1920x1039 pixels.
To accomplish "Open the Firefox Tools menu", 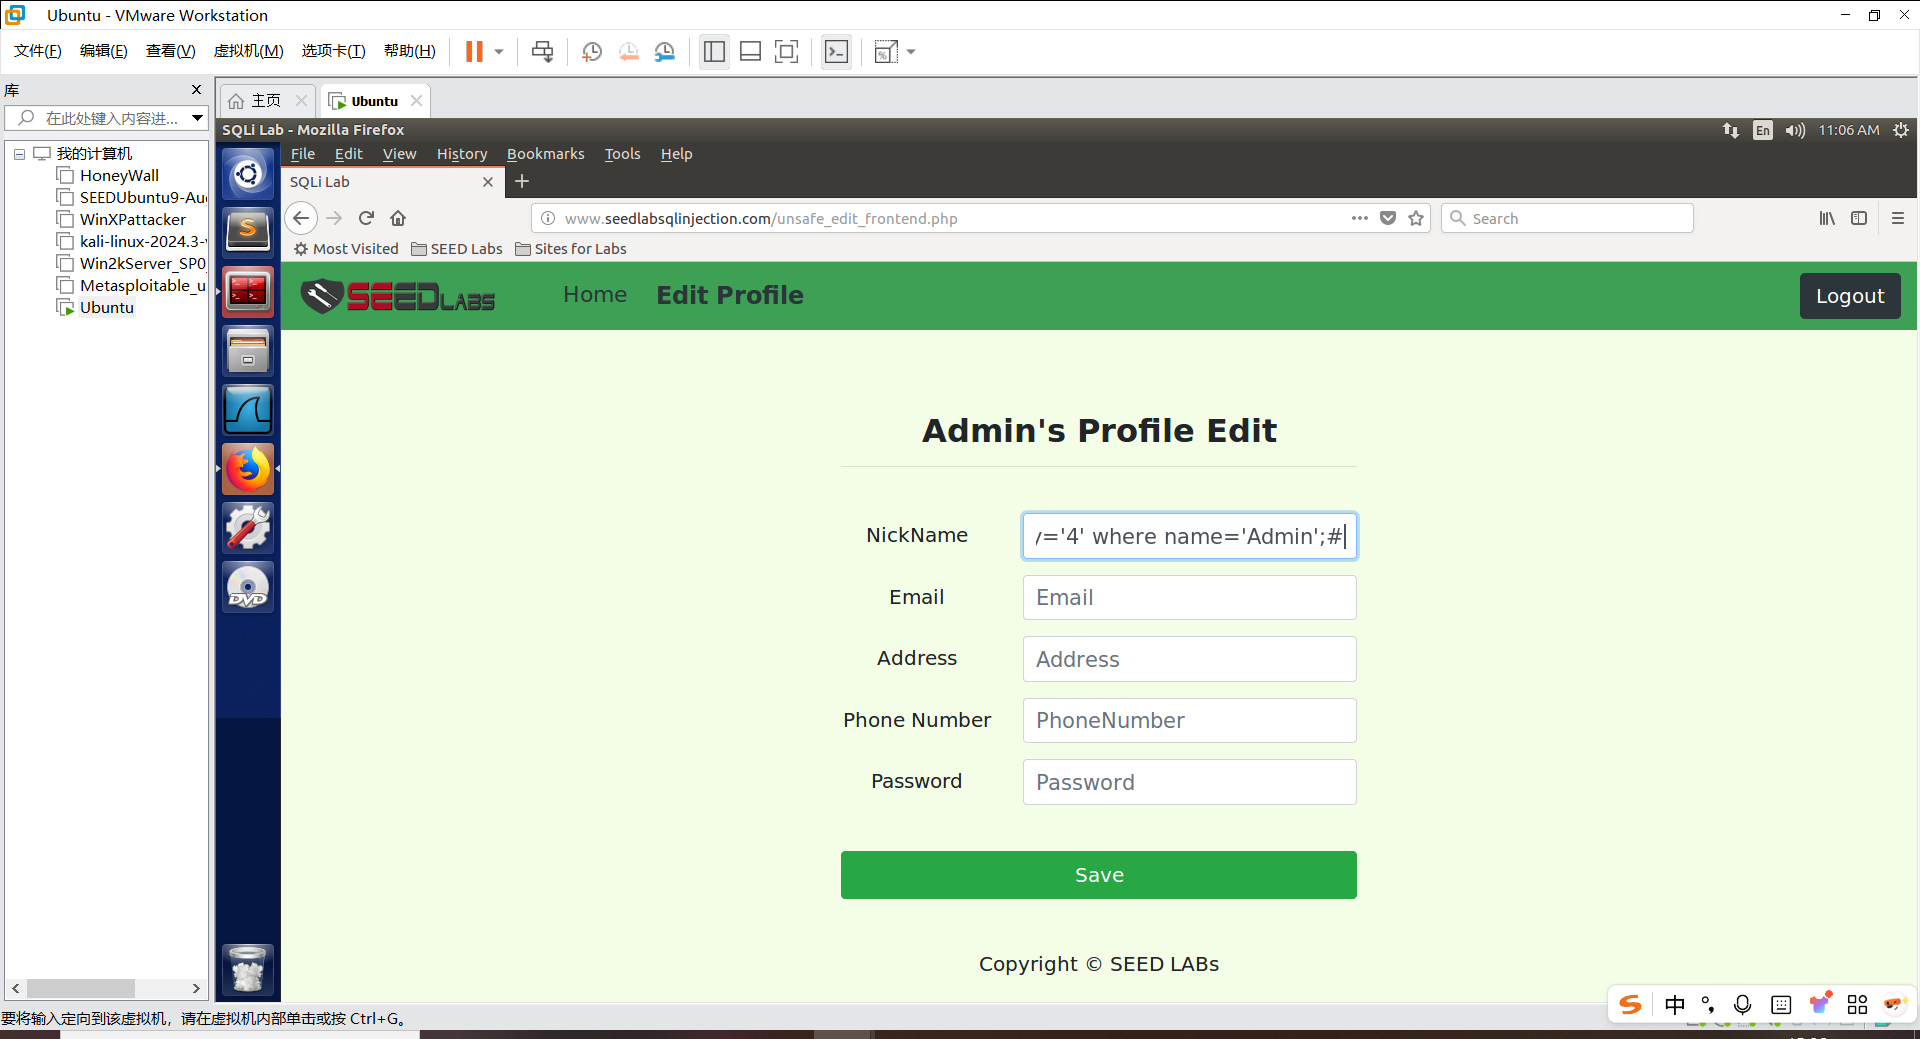I will coord(622,154).
